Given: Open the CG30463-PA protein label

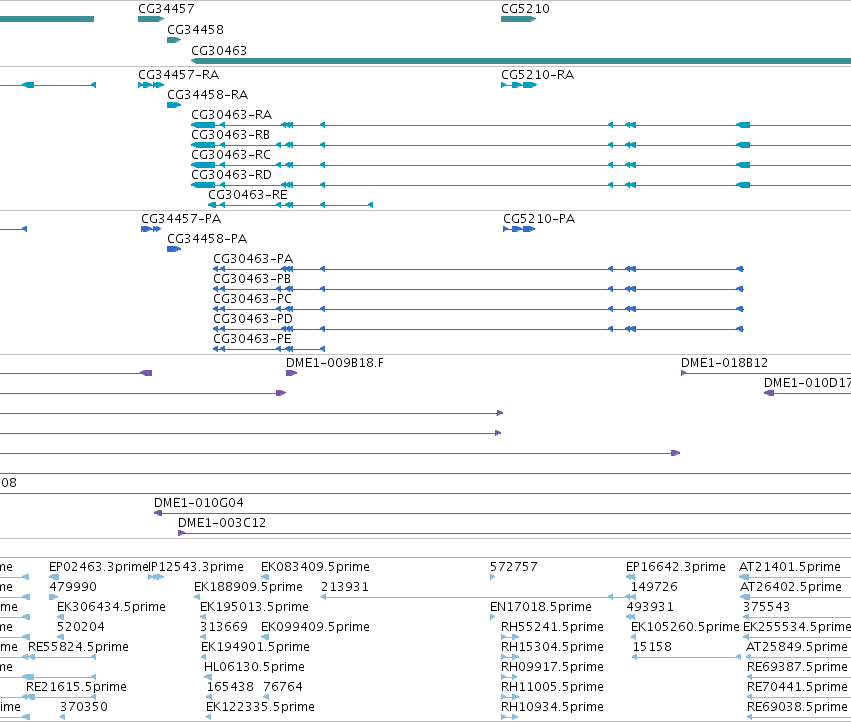Looking at the screenshot, I should click(x=253, y=259).
